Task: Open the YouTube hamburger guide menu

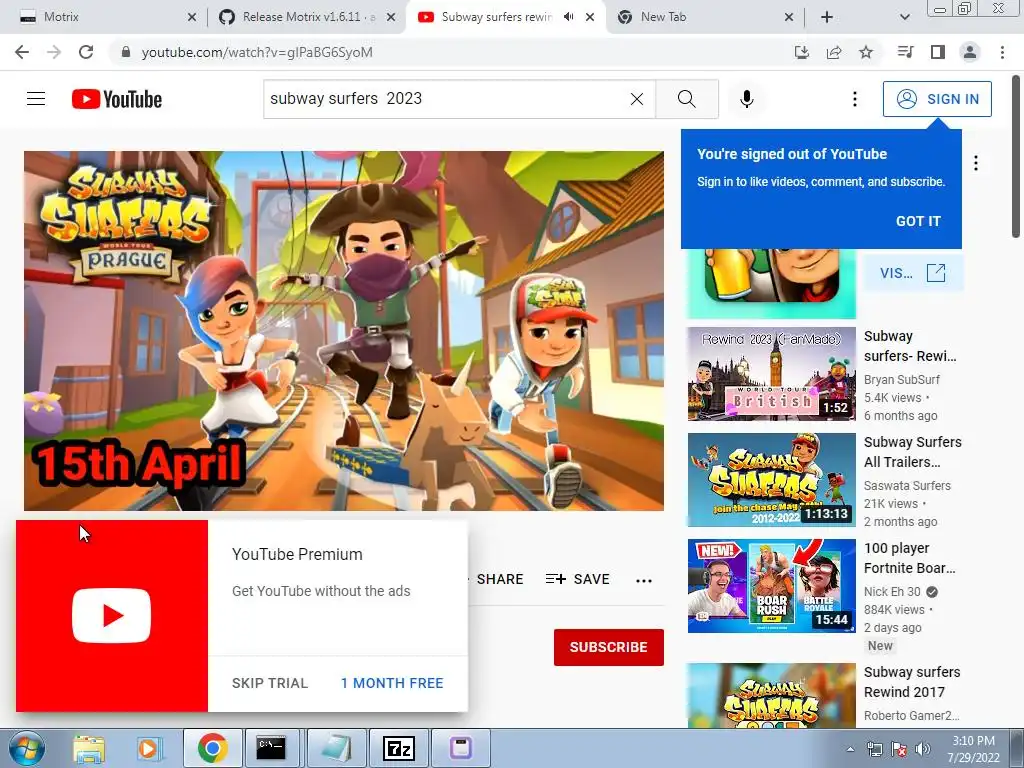Action: click(x=36, y=99)
